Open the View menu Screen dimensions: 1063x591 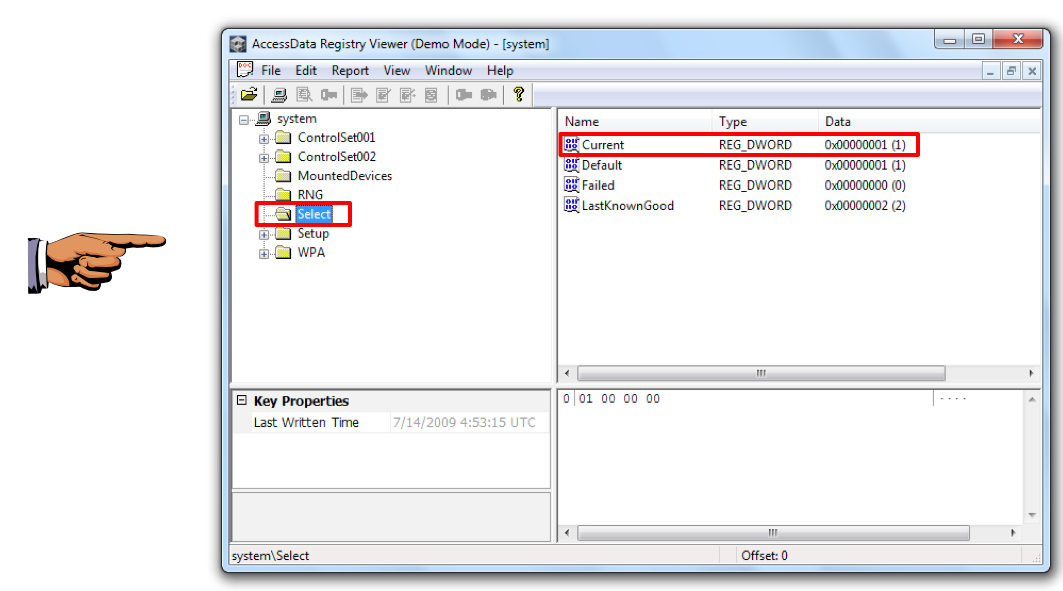point(397,70)
